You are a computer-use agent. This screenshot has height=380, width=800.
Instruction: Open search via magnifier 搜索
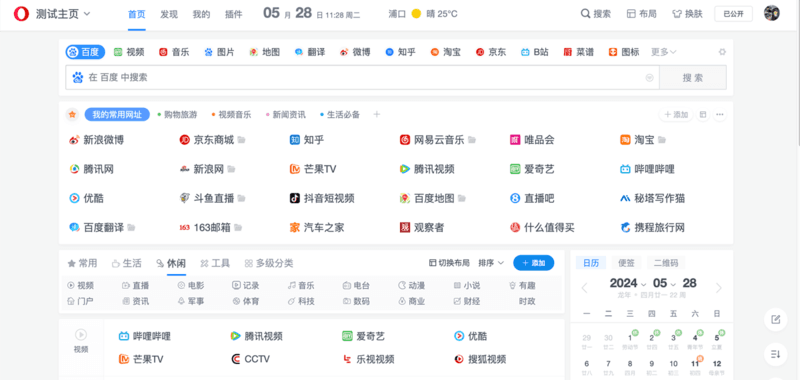click(595, 14)
